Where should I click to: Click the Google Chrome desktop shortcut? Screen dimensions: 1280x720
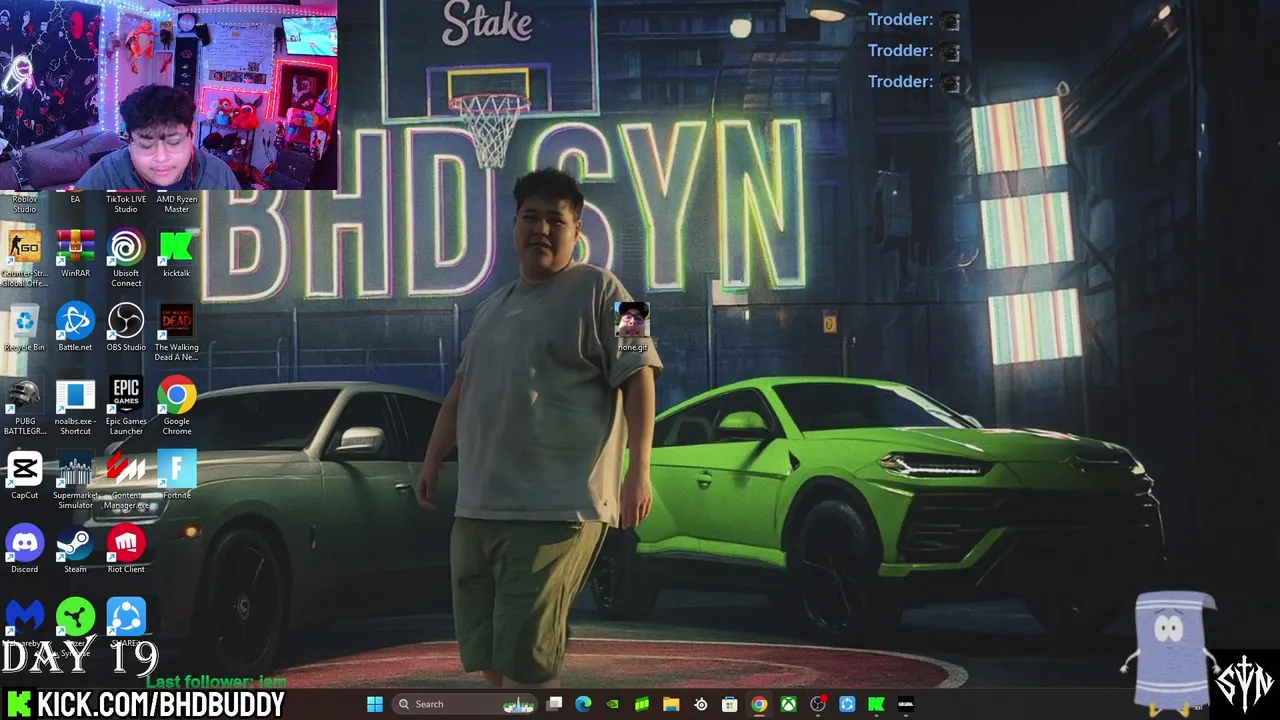click(x=176, y=406)
